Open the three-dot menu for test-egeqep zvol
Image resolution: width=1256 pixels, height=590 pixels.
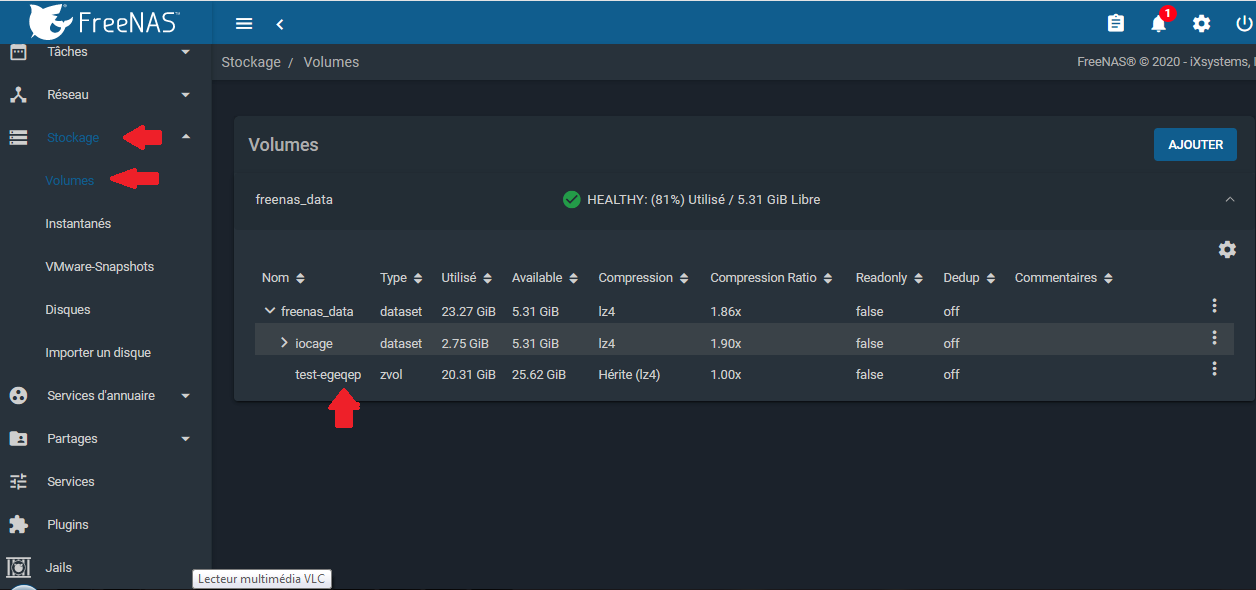pos(1214,369)
